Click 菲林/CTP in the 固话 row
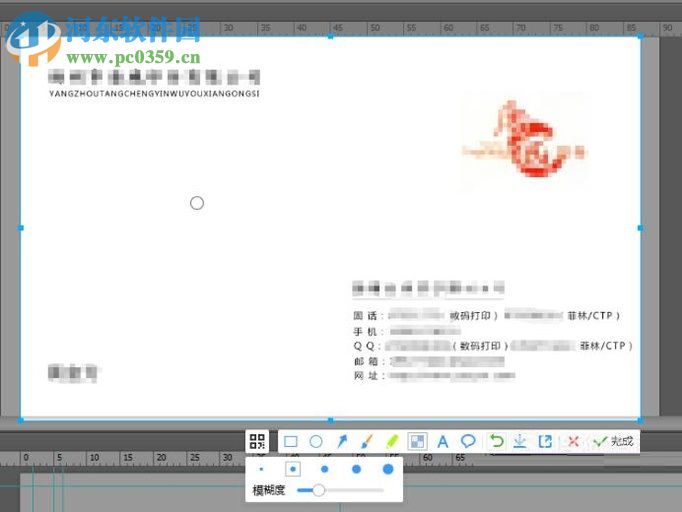The width and height of the screenshot is (682, 512). coord(590,316)
